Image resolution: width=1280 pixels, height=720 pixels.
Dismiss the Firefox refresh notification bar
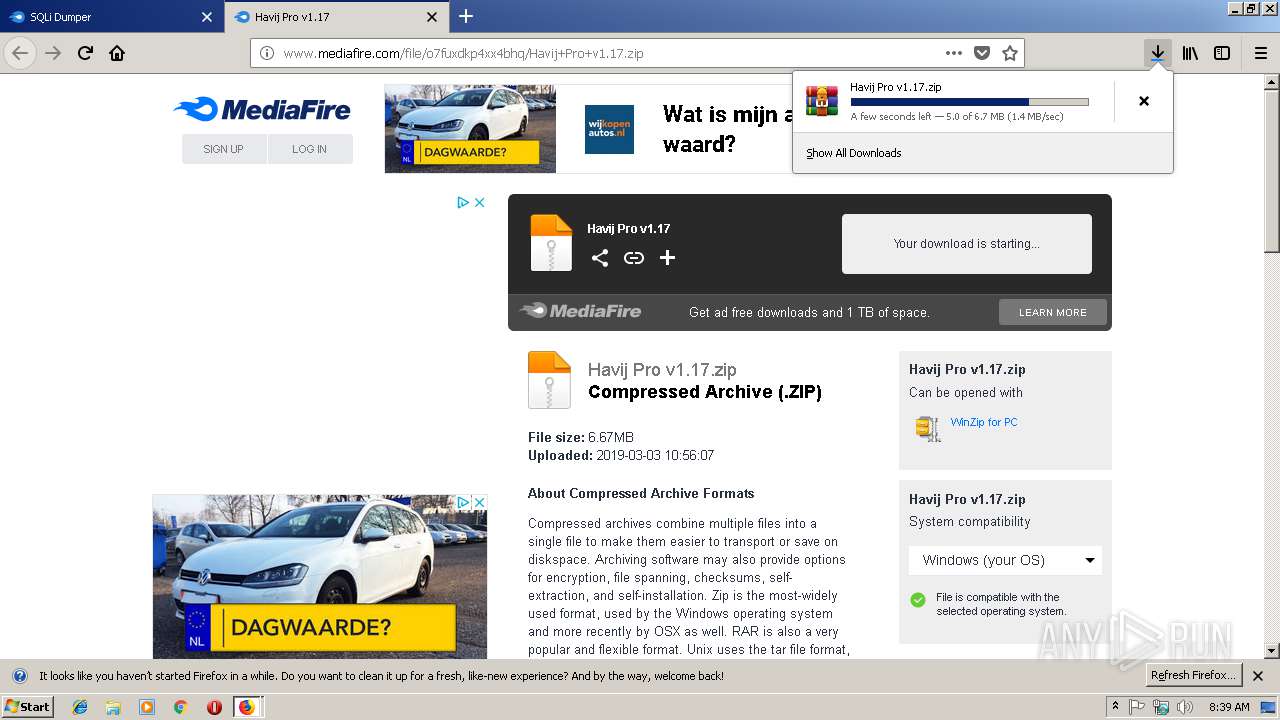coord(1258,676)
